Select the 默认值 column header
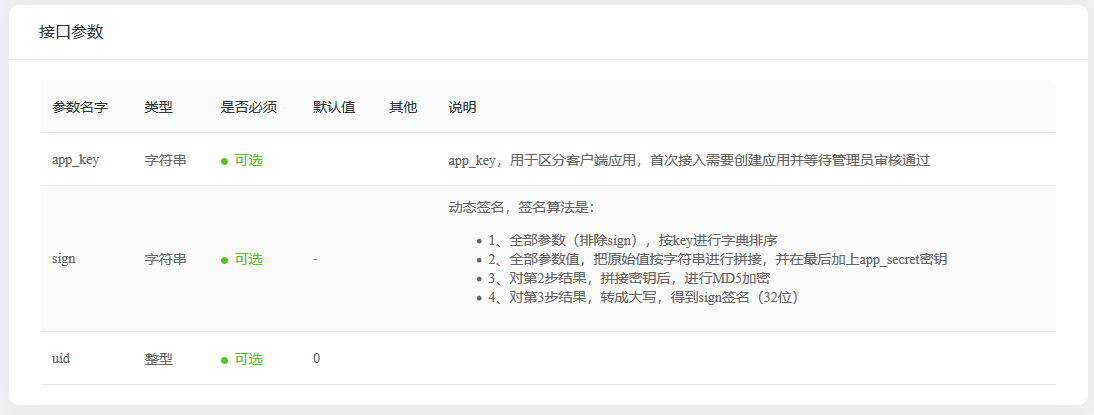 [334, 107]
